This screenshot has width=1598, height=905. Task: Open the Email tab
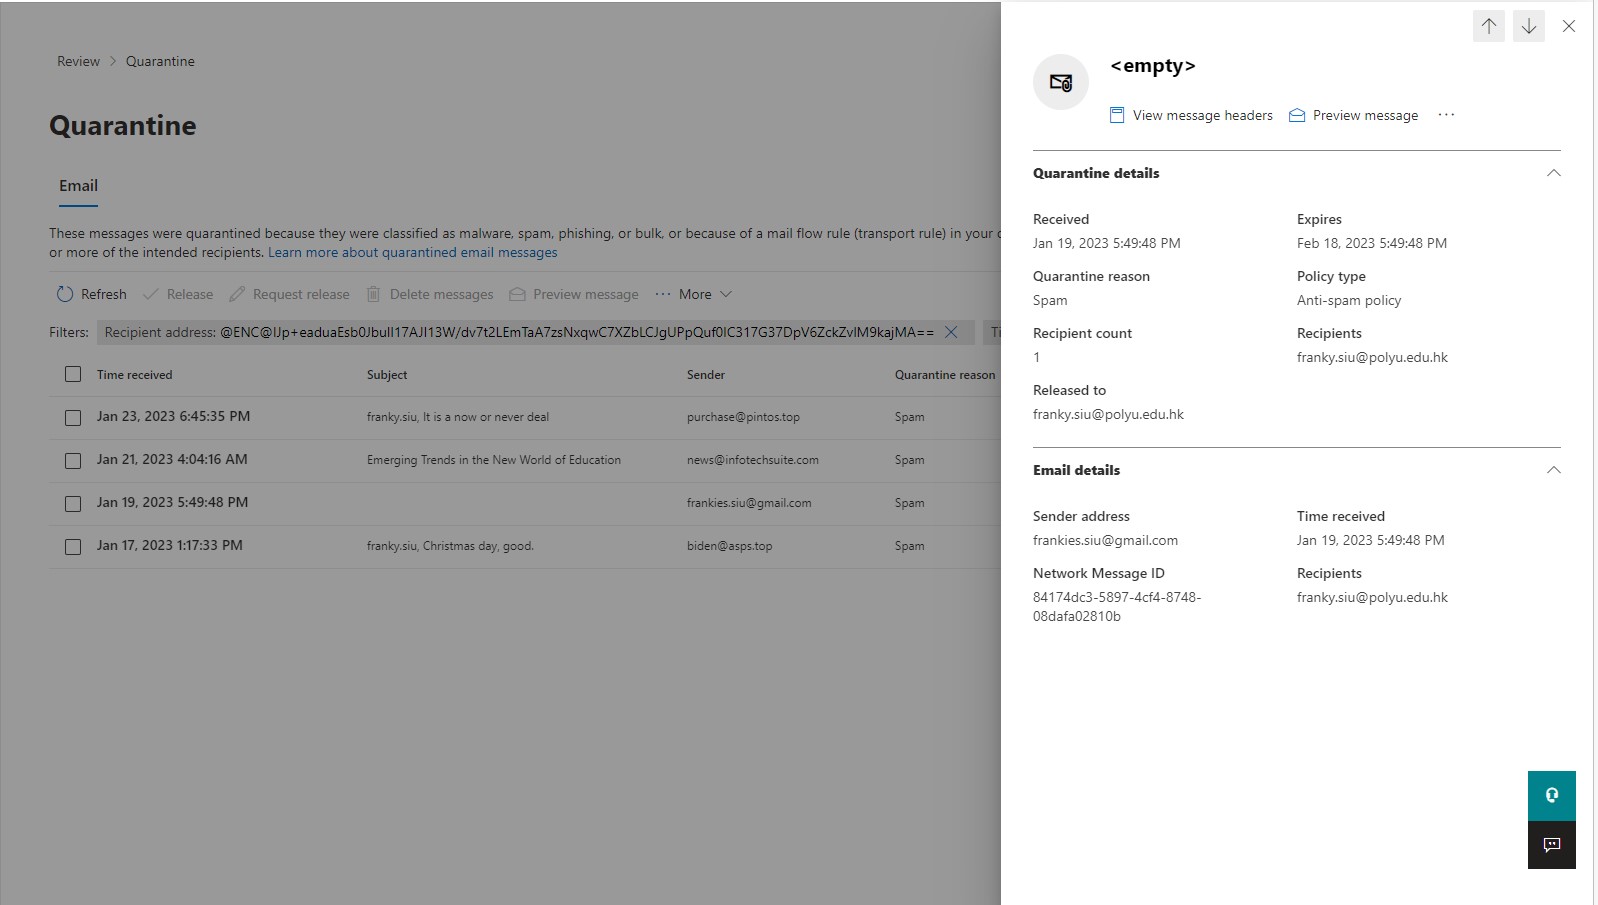[x=78, y=186]
